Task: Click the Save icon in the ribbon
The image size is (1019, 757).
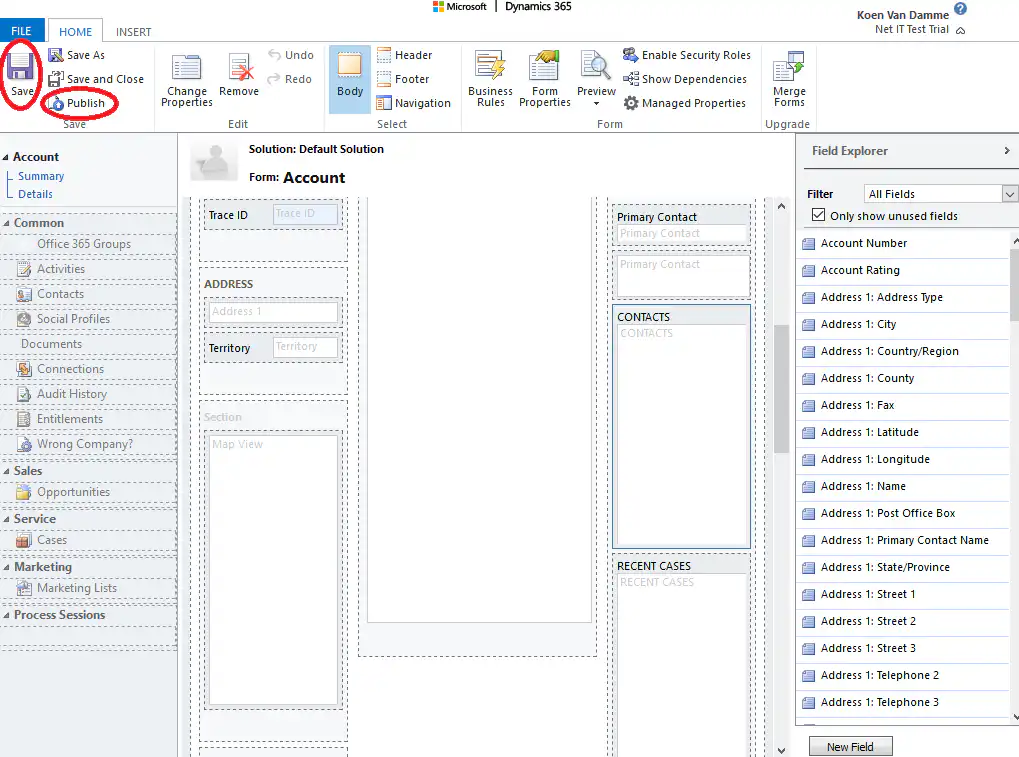Action: 20,70
